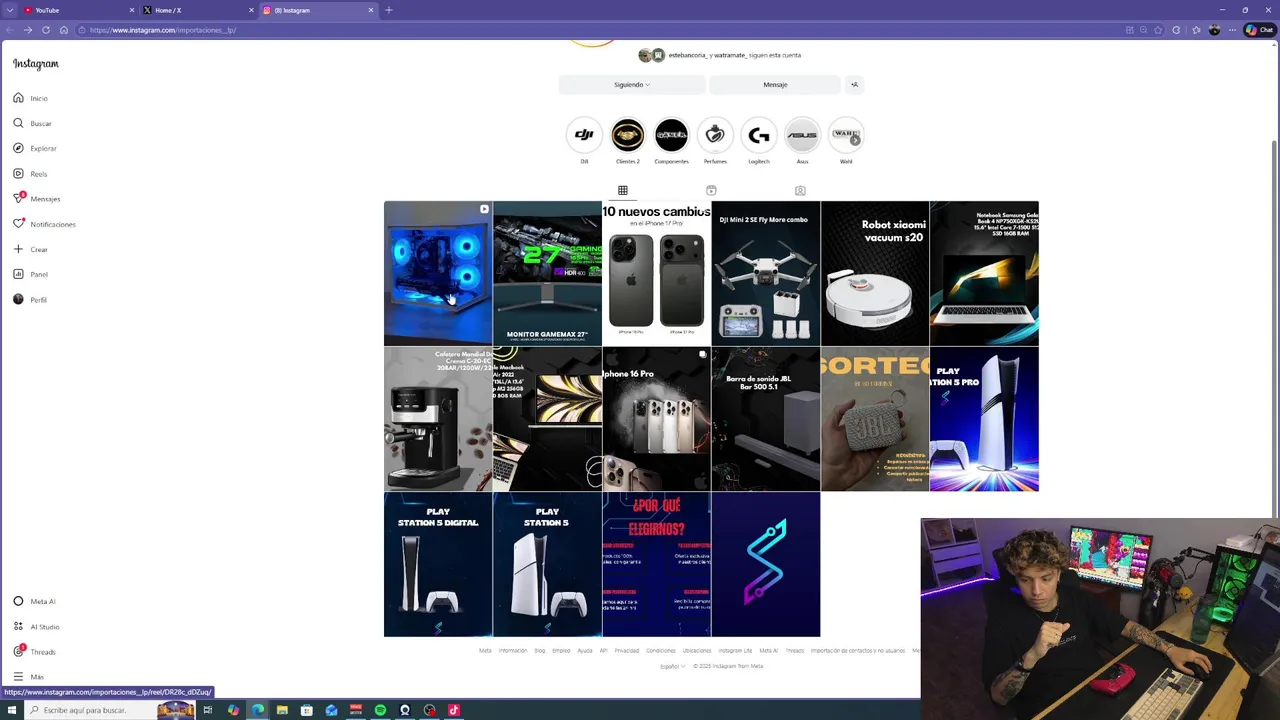Open the Más hamburger menu

[x=28, y=677]
